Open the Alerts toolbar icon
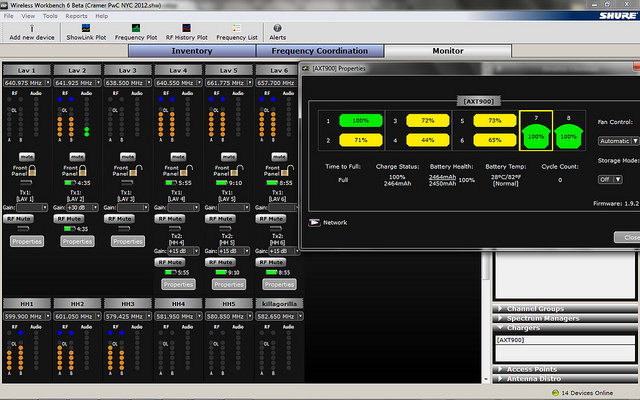The image size is (640, 400). 278,28
